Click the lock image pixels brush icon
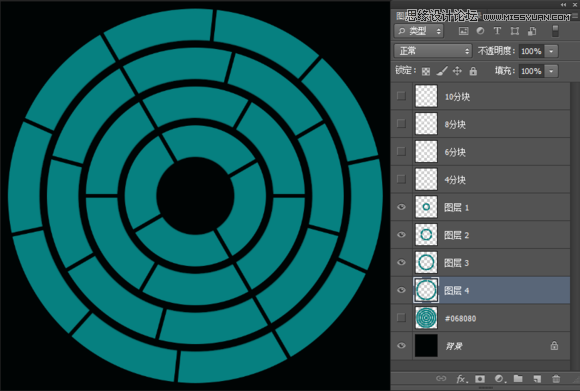The height and width of the screenshot is (391, 580). (x=442, y=71)
